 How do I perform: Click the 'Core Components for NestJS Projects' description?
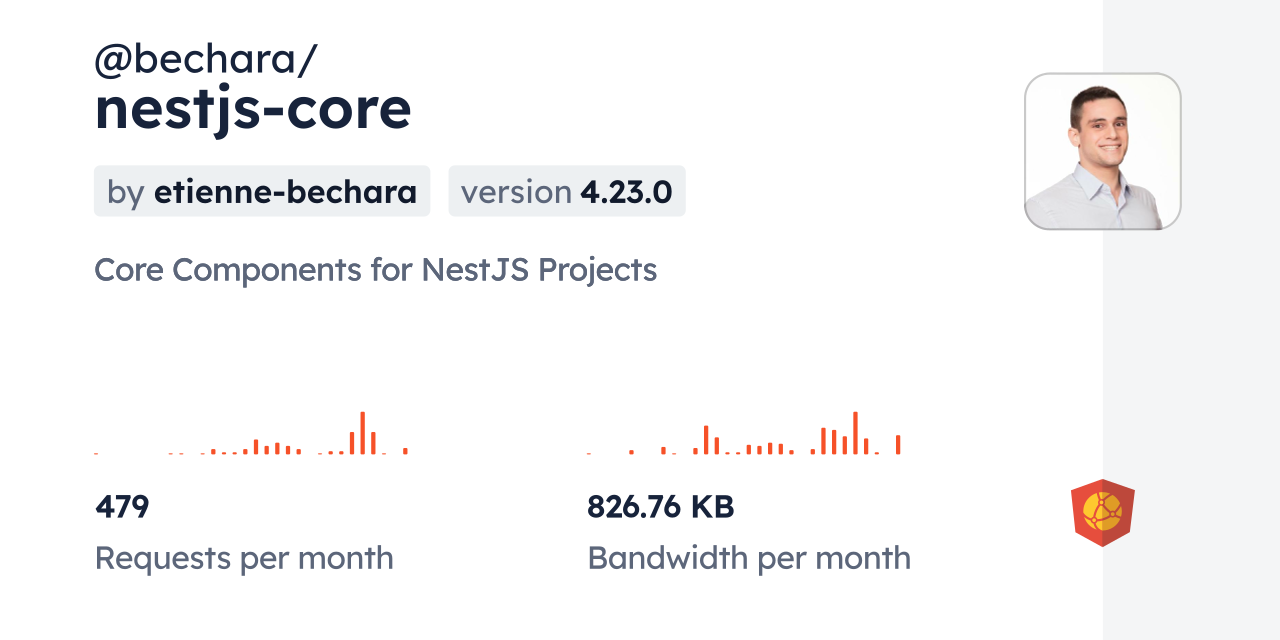point(375,270)
